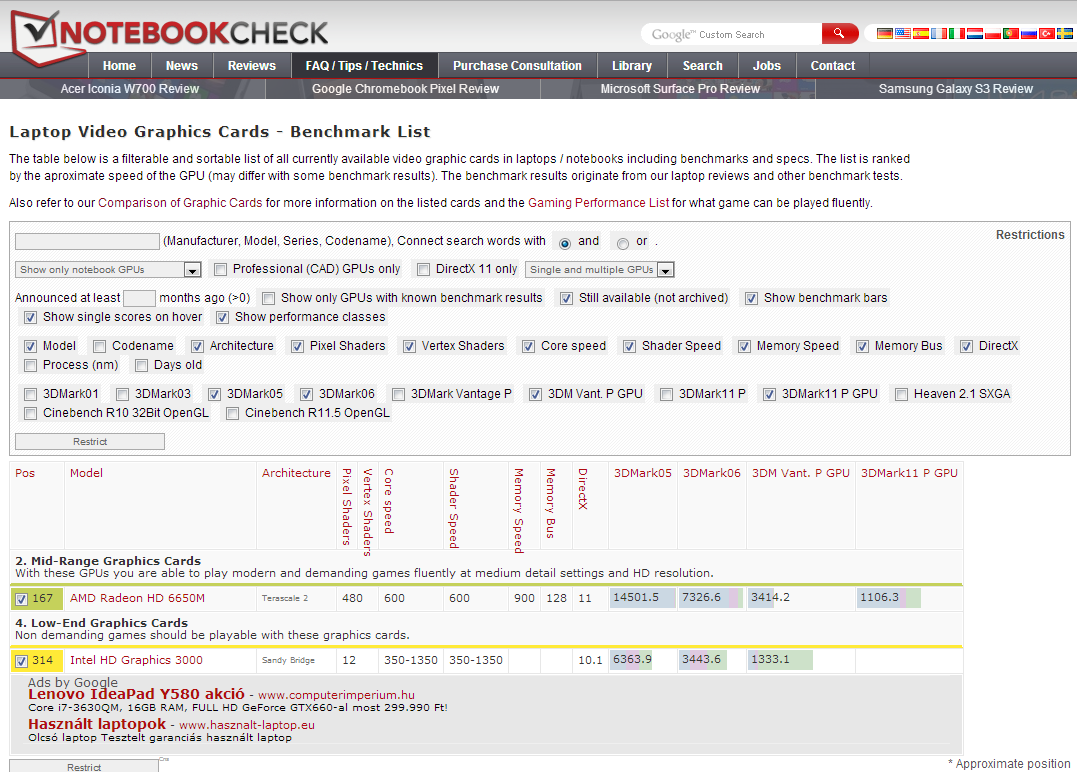The image size is (1077, 772).
Task: Uncheck 'Still available (not archived)'
Action: (x=566, y=298)
